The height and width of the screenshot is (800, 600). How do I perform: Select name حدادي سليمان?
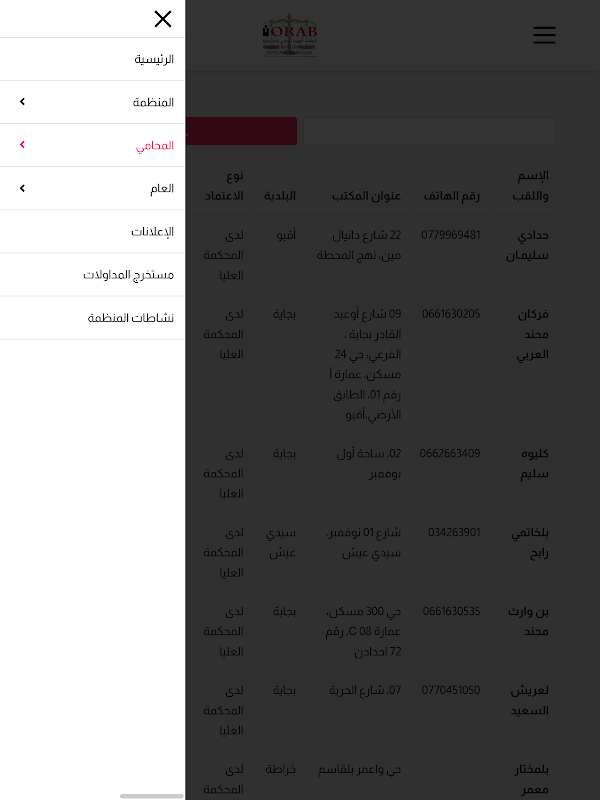click(527, 245)
